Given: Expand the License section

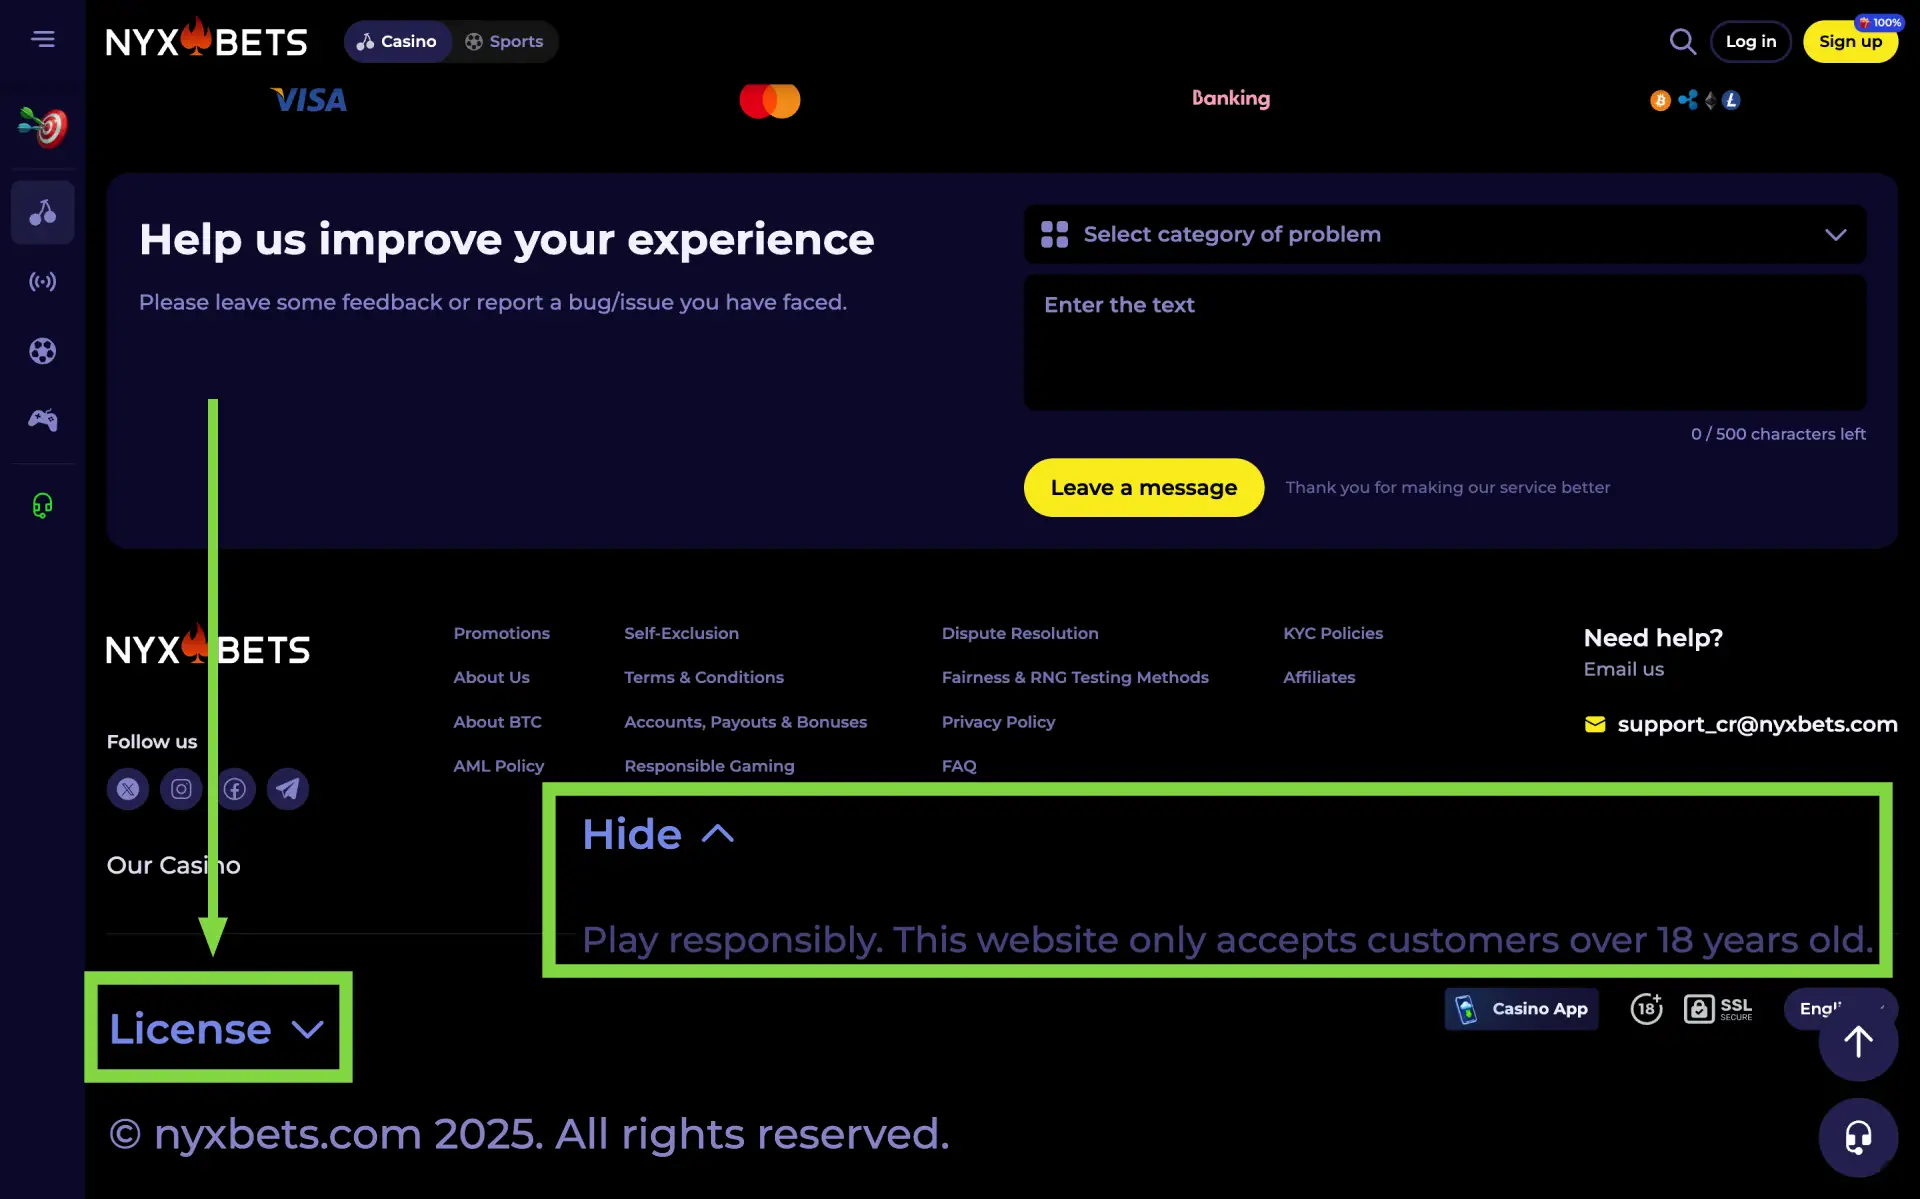Looking at the screenshot, I should 217,1028.
